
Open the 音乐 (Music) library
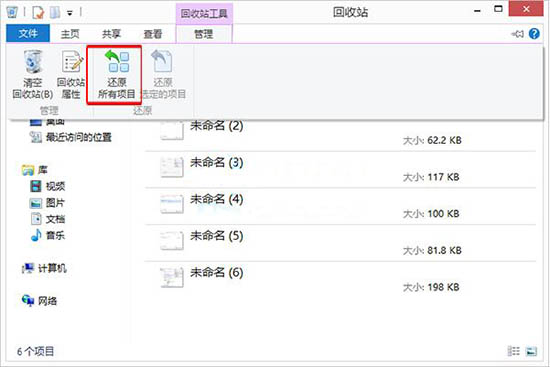tap(47, 235)
